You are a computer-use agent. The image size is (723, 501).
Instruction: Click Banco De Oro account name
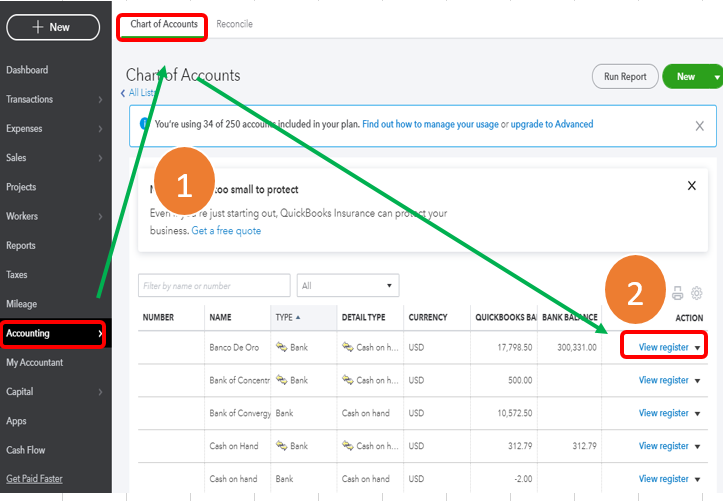(234, 347)
